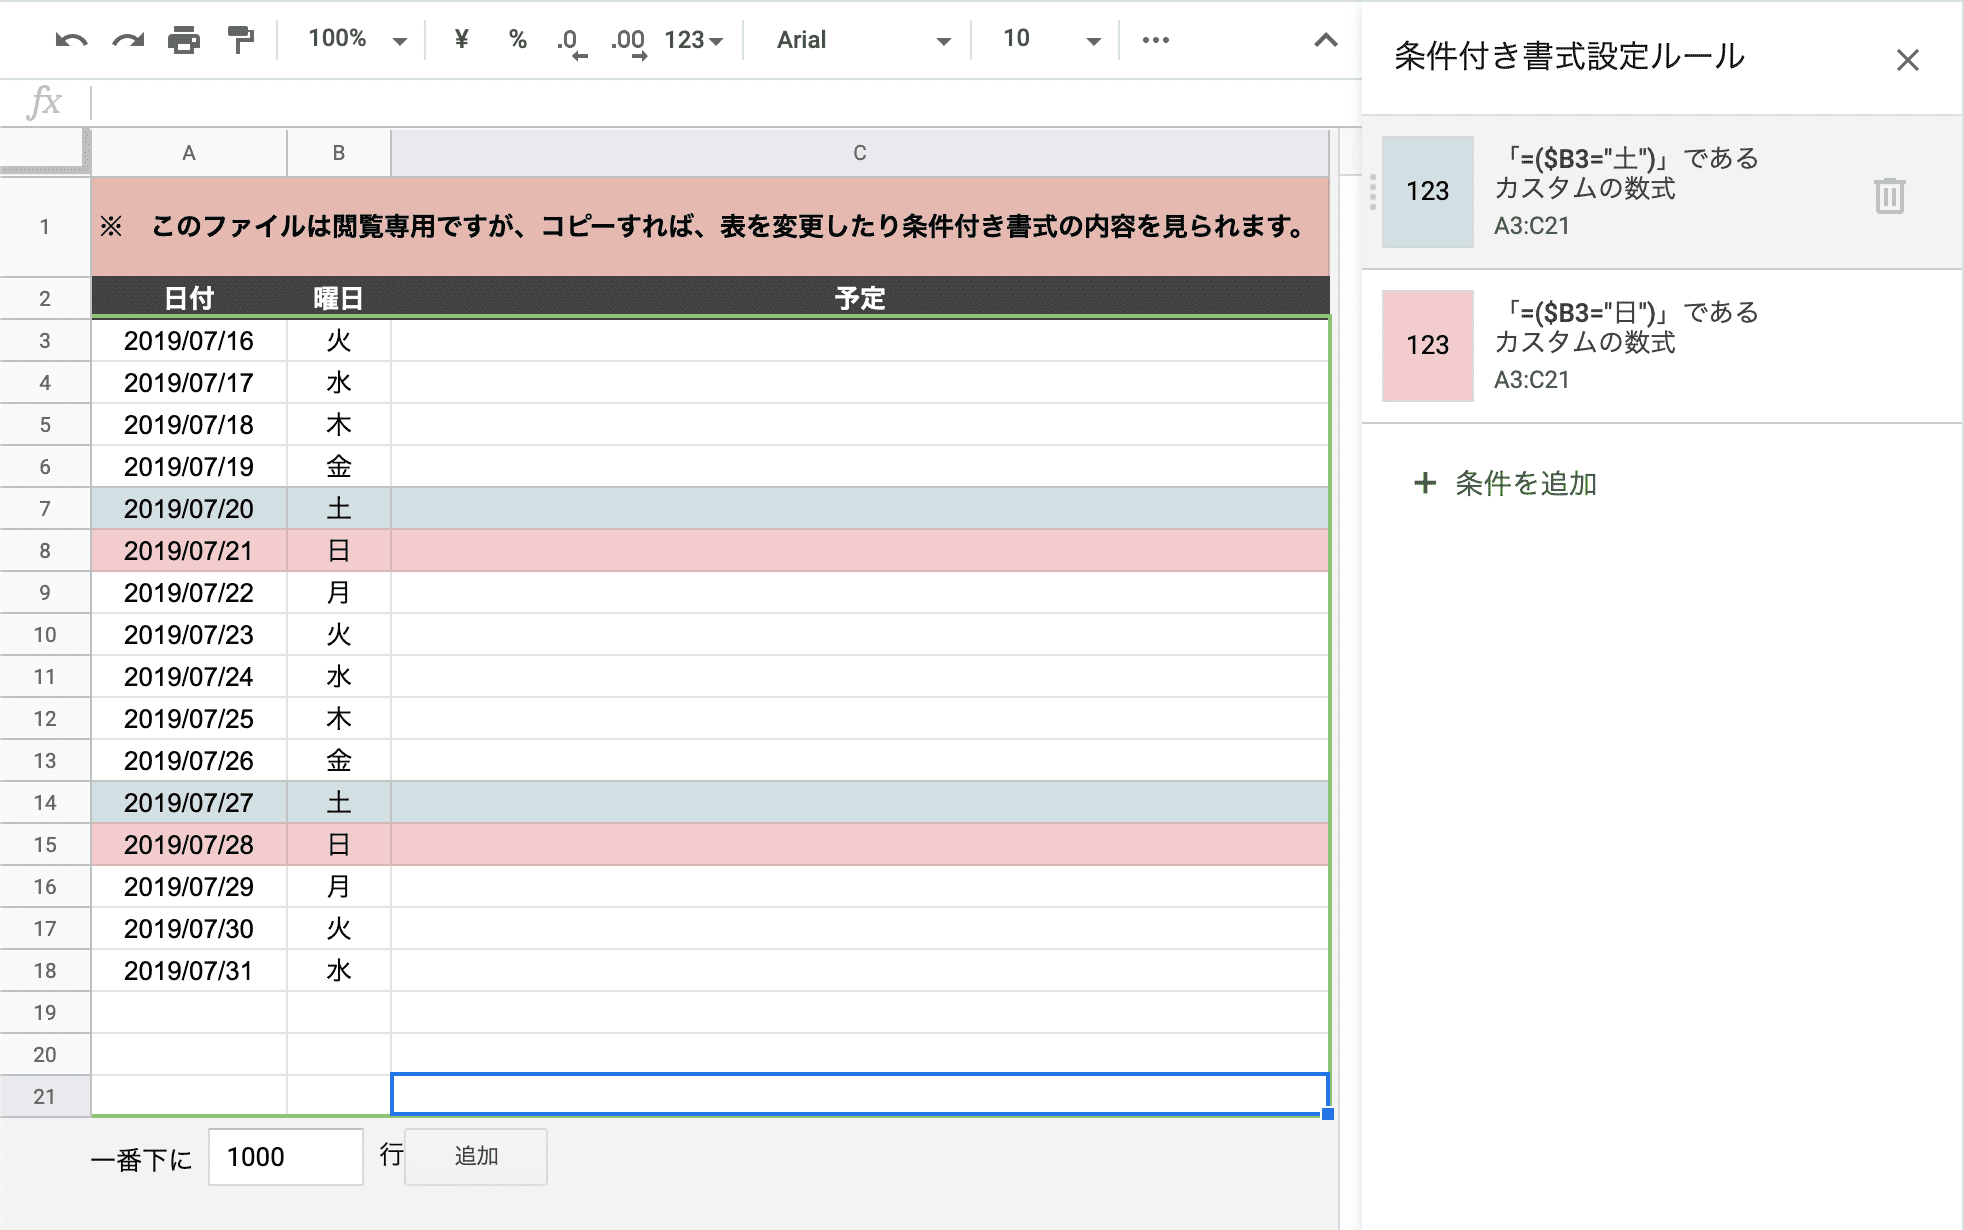The width and height of the screenshot is (1964, 1230).
Task: Select the empty 予定 cell for 2019/07/22
Action: (x=860, y=593)
